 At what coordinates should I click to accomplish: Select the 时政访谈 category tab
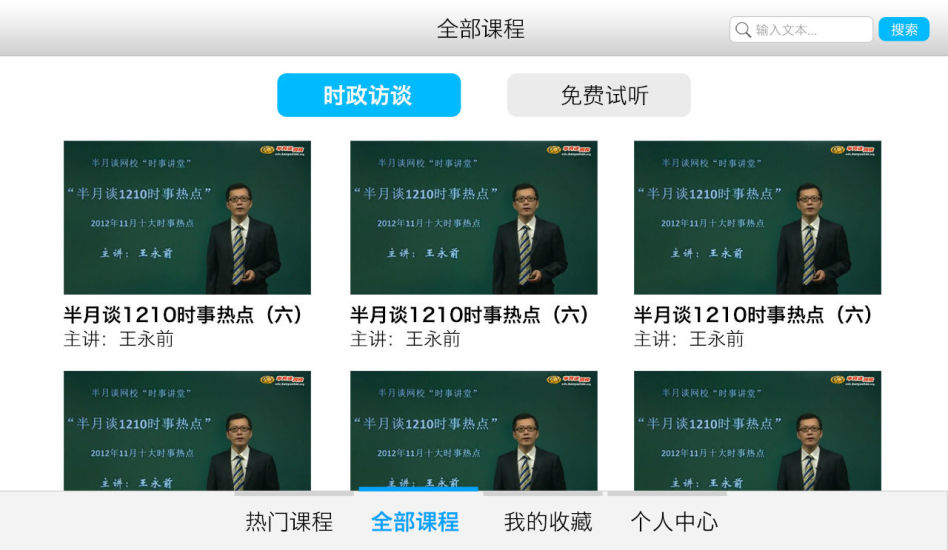pos(368,95)
